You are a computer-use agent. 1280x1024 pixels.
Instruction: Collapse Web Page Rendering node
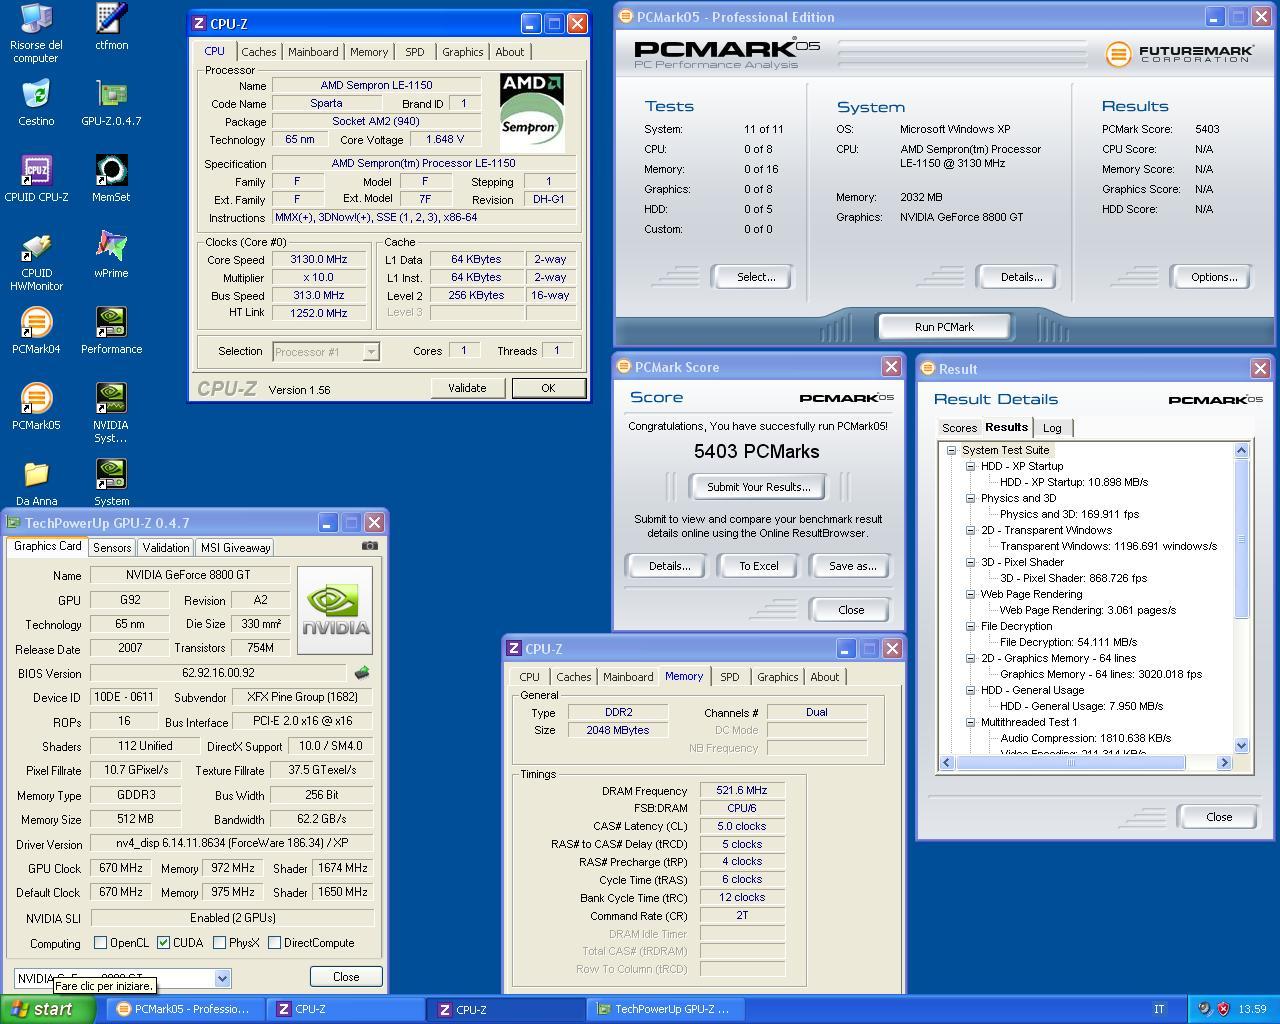(x=970, y=594)
